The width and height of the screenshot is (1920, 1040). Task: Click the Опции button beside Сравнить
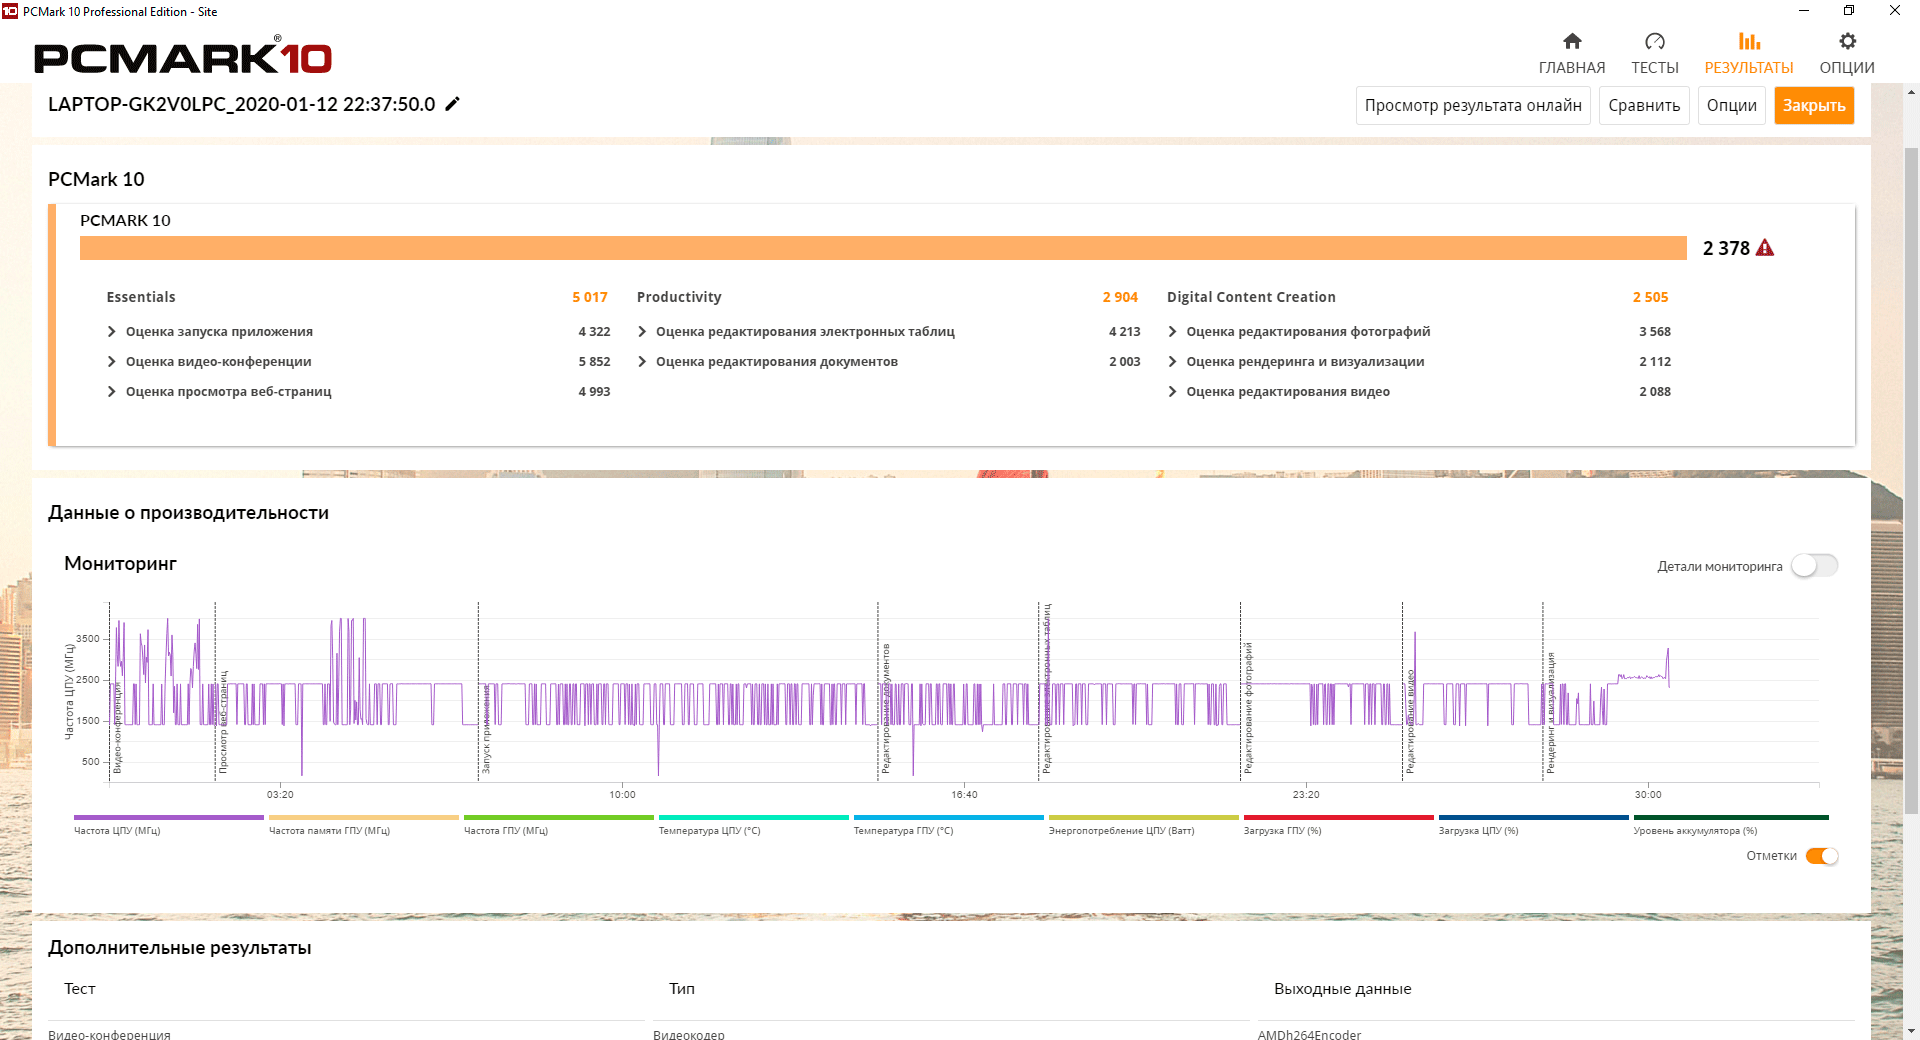pos(1731,105)
